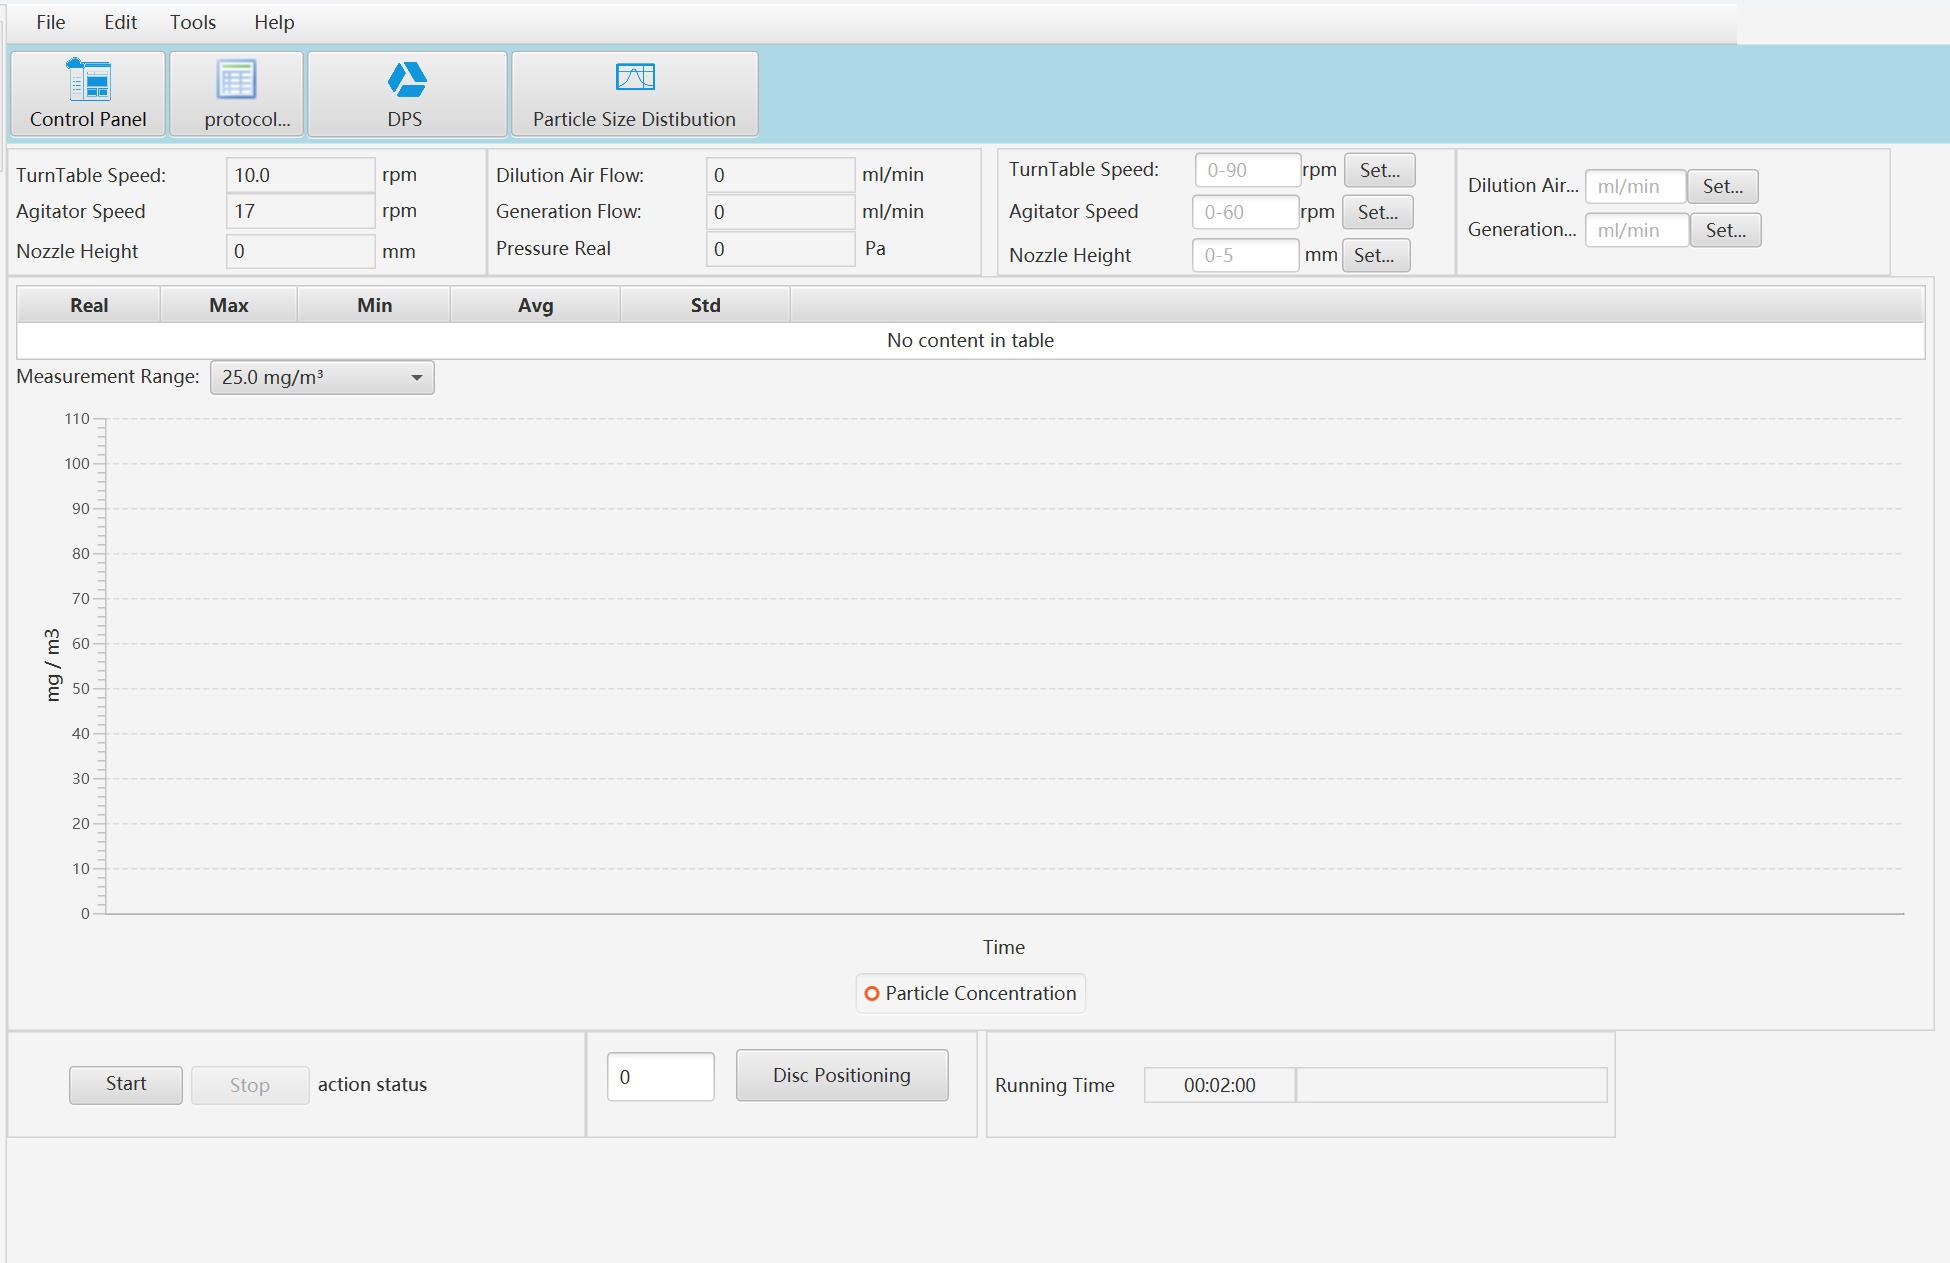Image resolution: width=1950 pixels, height=1263 pixels.
Task: Click the Generation Flow readout field
Action: (780, 212)
